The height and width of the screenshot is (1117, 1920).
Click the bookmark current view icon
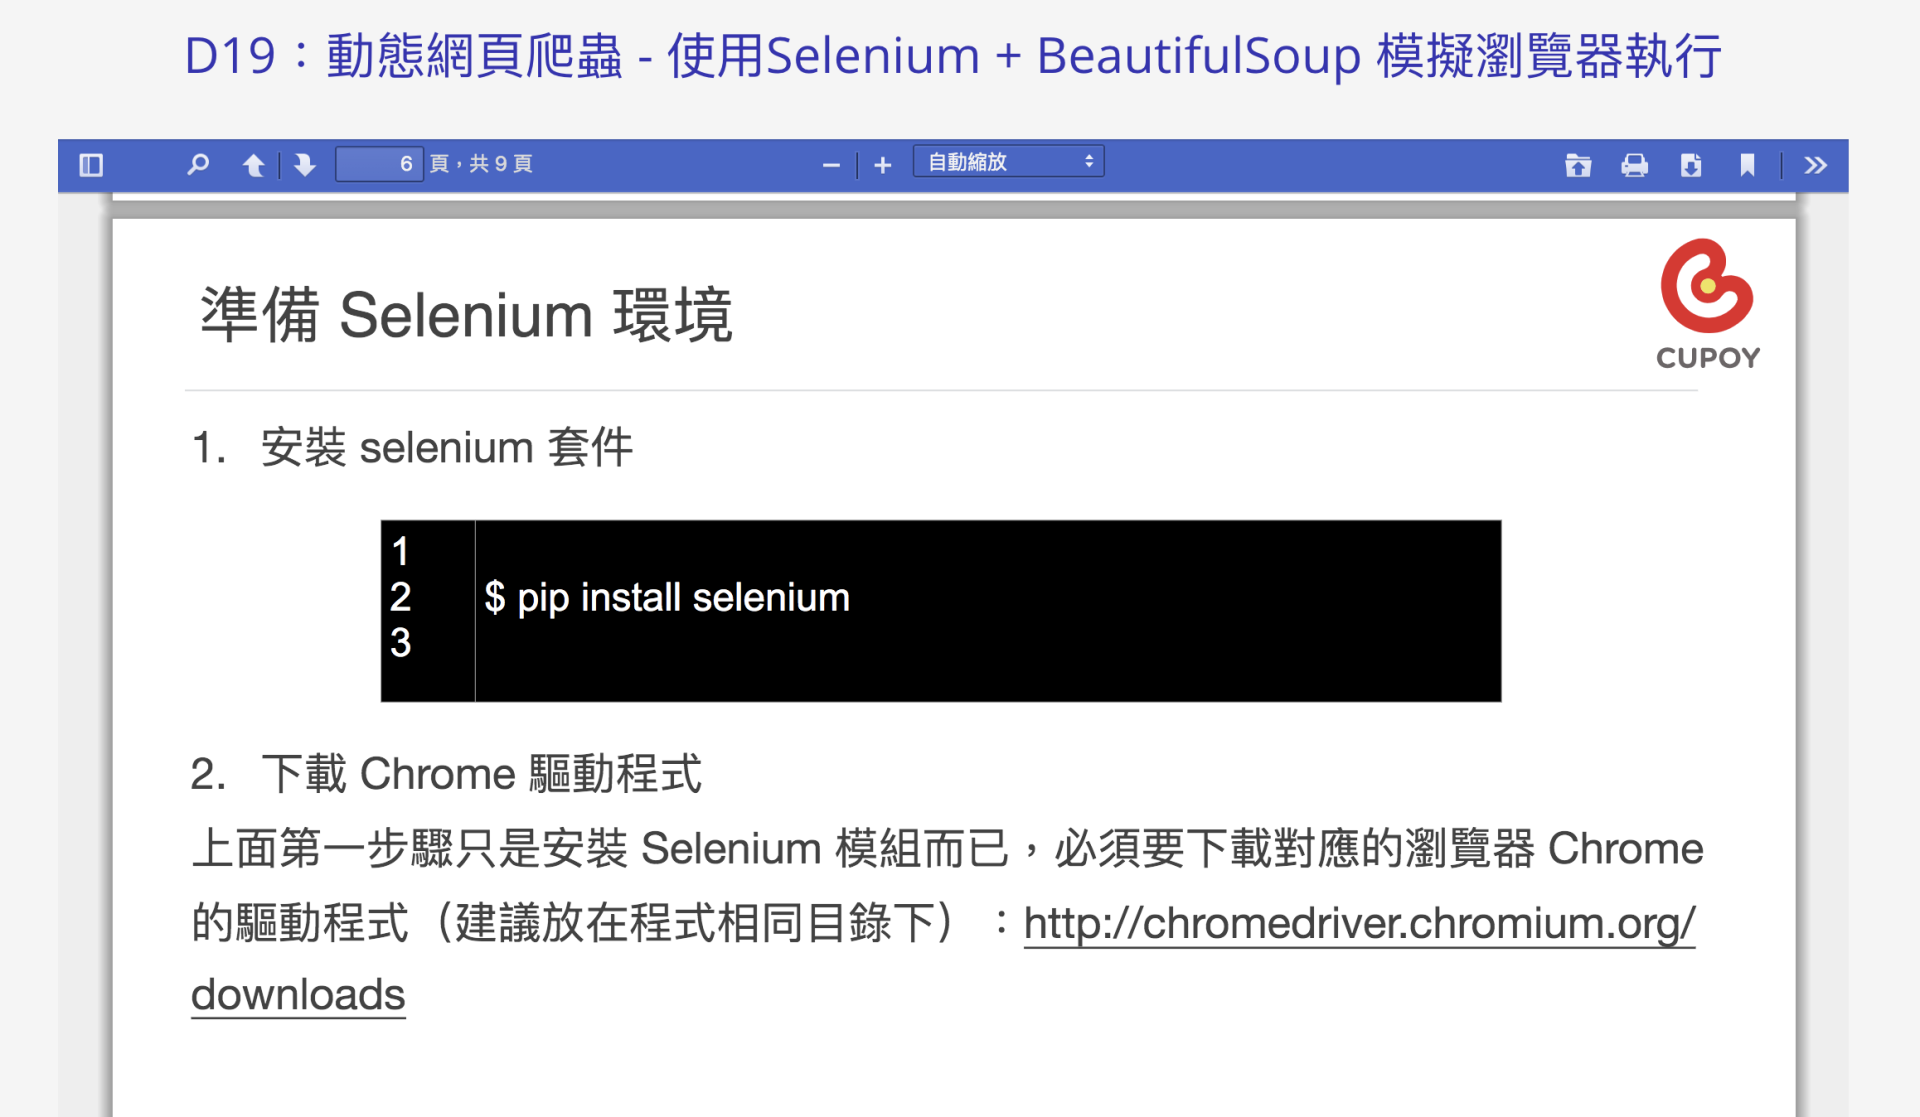tap(1747, 165)
